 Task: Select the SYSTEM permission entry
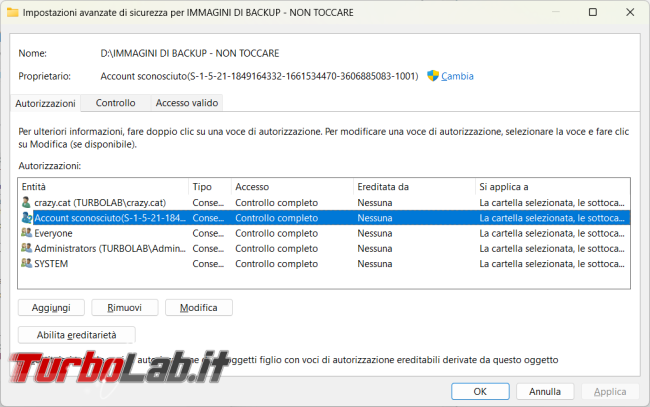pos(324,264)
